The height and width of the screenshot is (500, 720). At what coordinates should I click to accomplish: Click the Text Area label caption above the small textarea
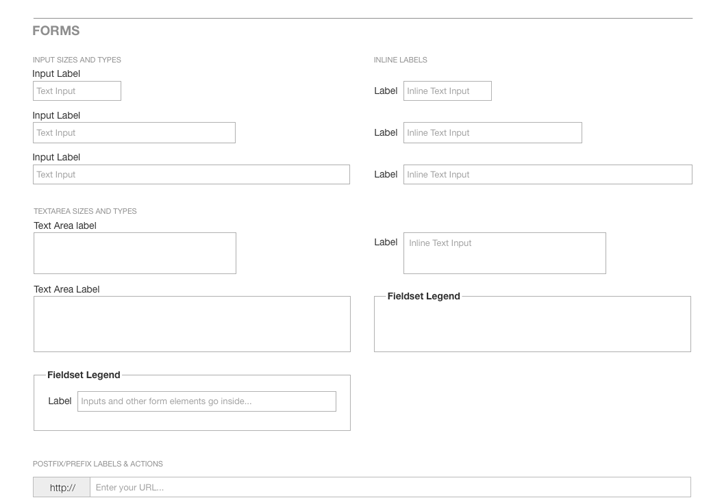(65, 225)
